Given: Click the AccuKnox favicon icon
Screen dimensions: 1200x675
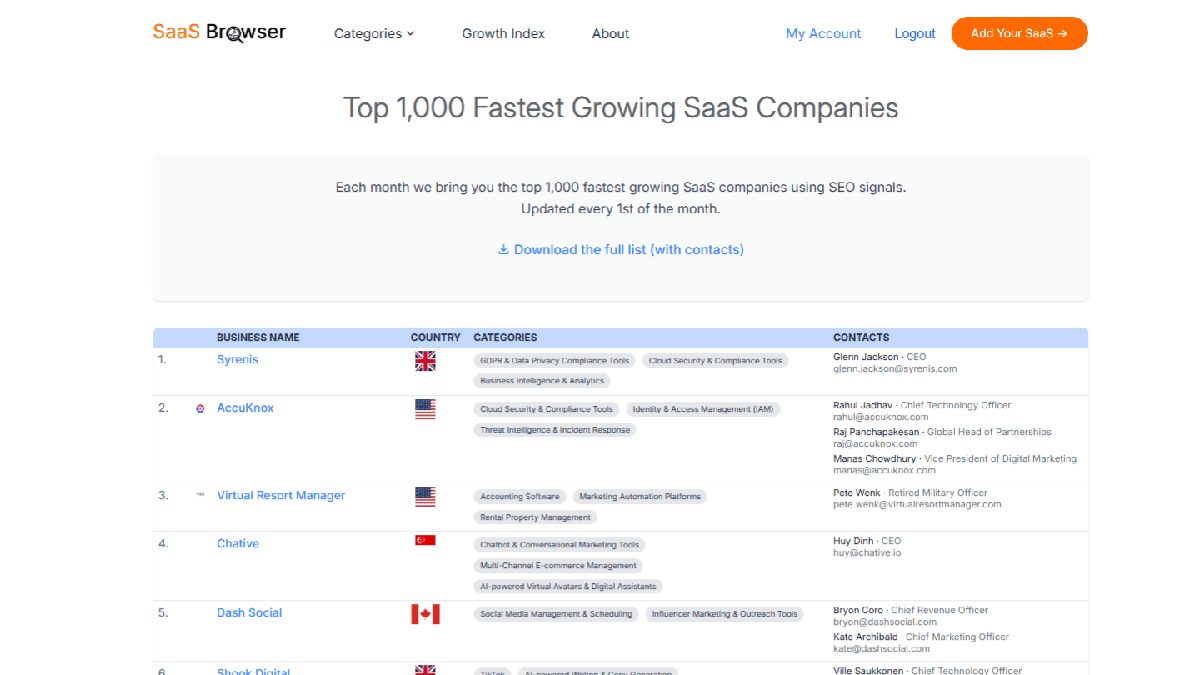Looking at the screenshot, I should point(200,408).
